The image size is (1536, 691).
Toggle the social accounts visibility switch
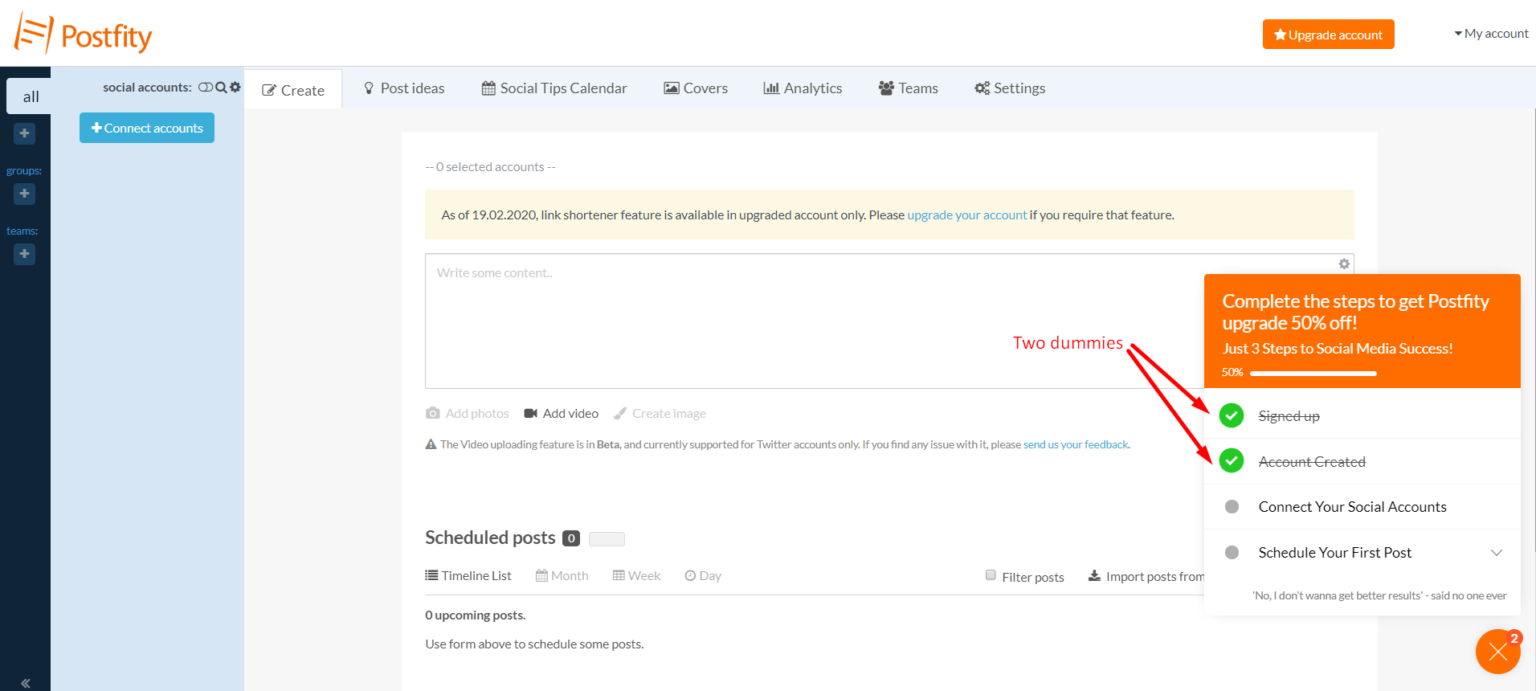(x=204, y=87)
